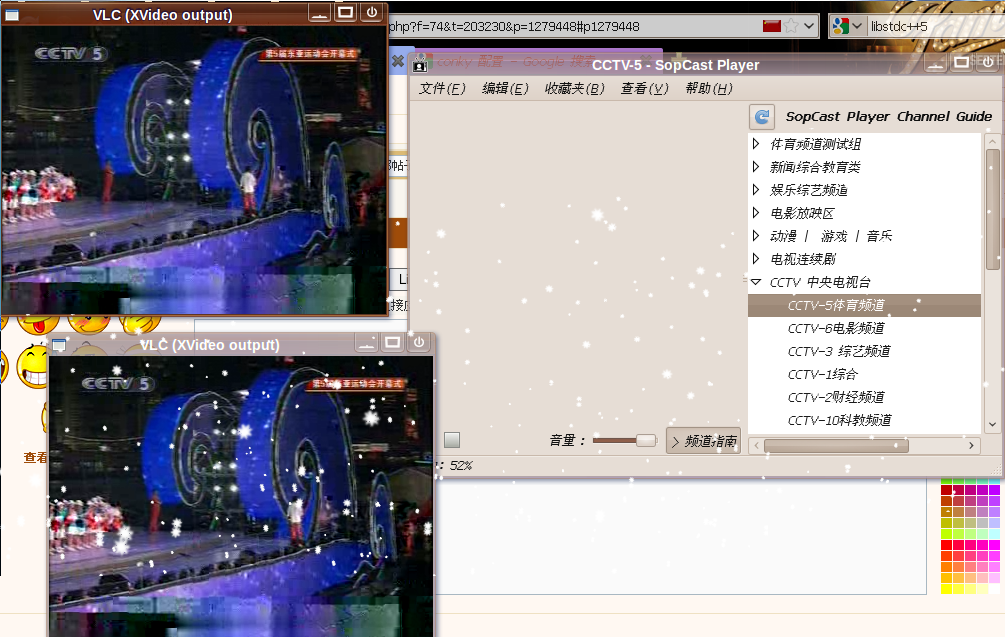Pick the pale cyan swatch beside mint green
Image resolution: width=1005 pixels, height=637 pixels.
pyautogui.click(x=994, y=534)
